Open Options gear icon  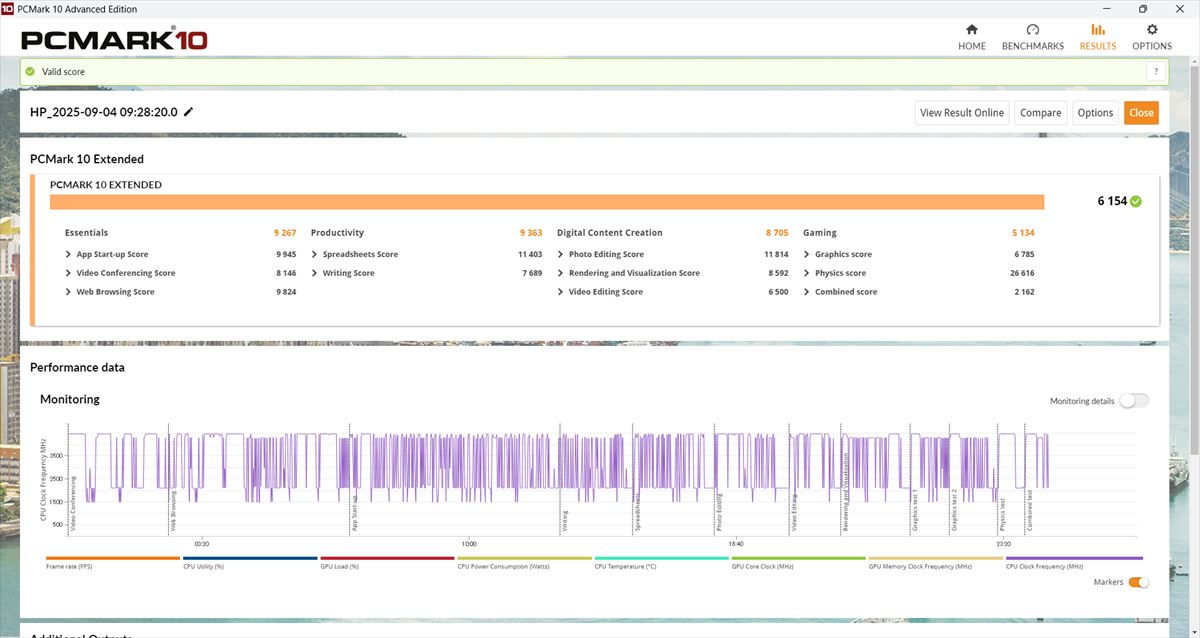[x=1151, y=30]
